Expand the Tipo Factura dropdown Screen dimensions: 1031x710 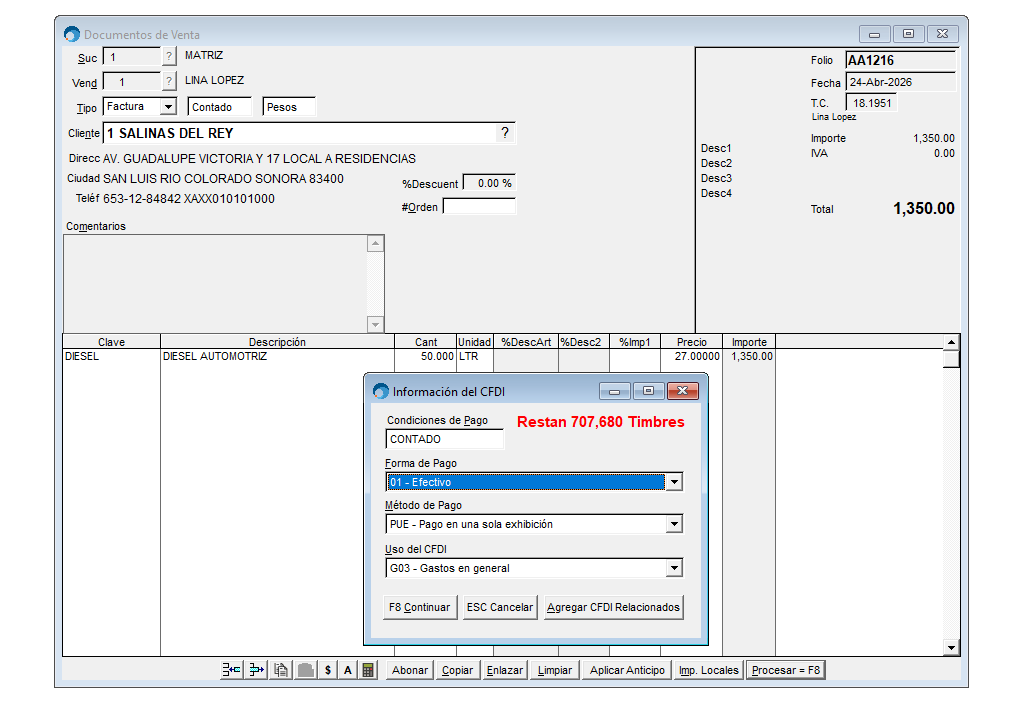pos(167,107)
